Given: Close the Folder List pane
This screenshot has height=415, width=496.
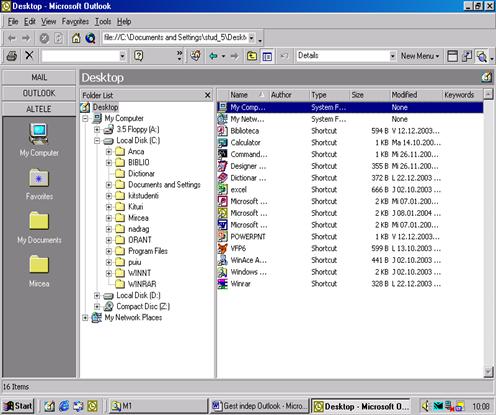Looking at the screenshot, I should [207, 95].
